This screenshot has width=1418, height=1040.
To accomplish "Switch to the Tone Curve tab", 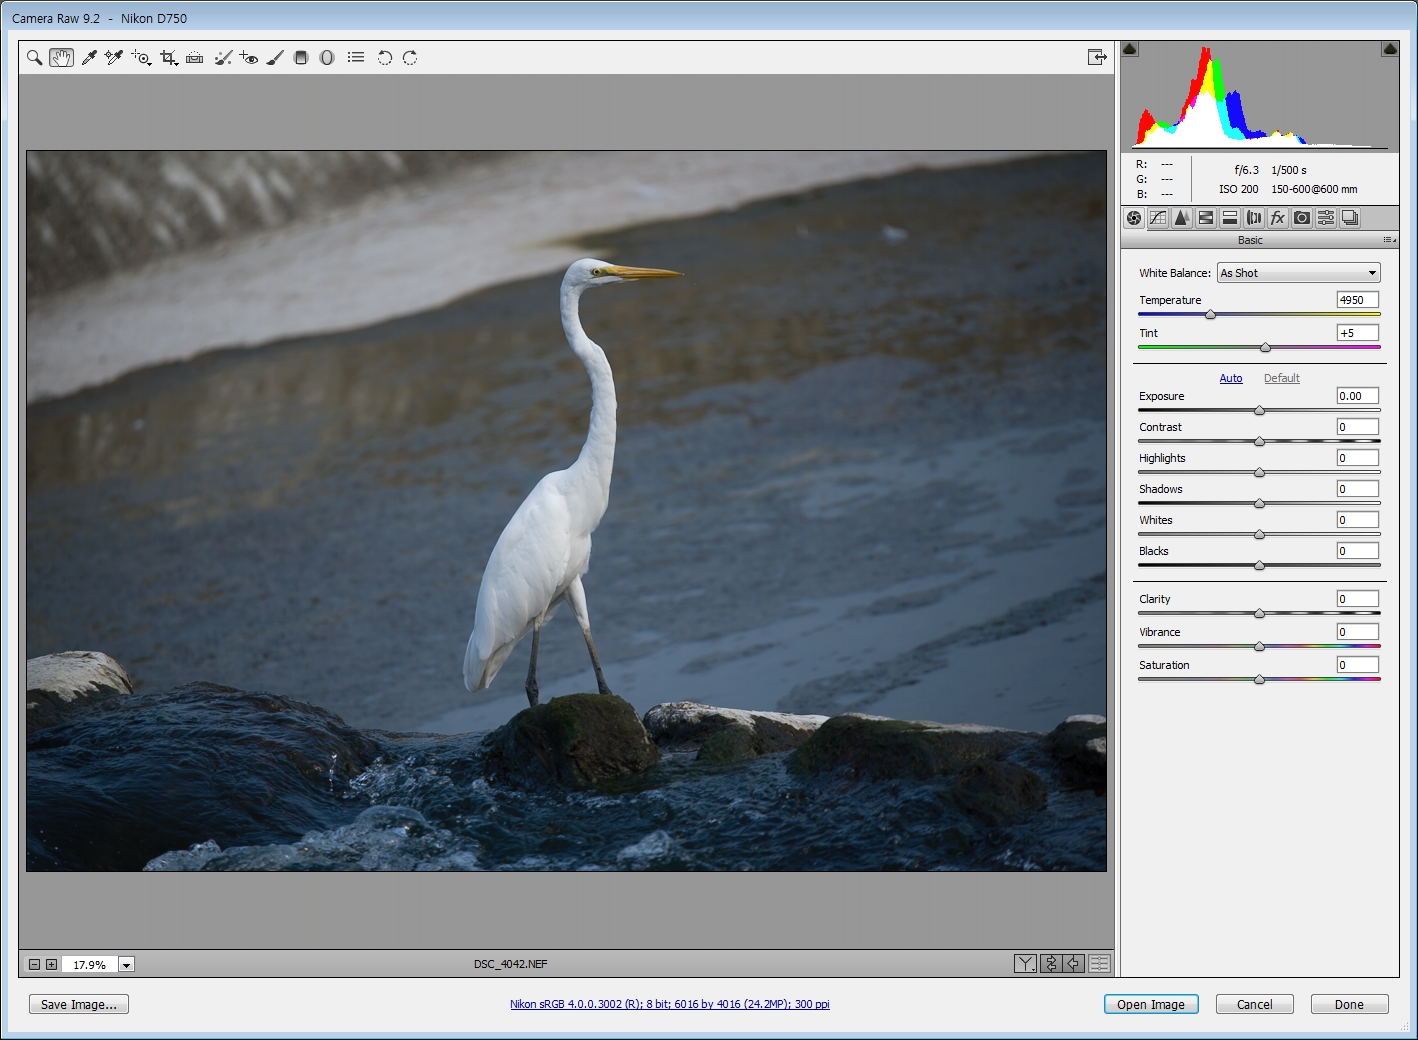I will coord(1158,218).
